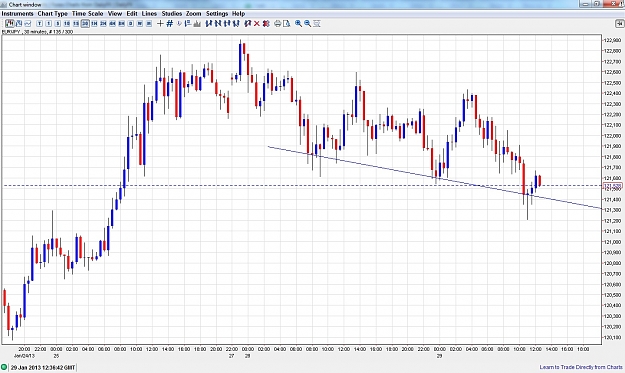
Task: Open the View menu
Action: pos(115,14)
